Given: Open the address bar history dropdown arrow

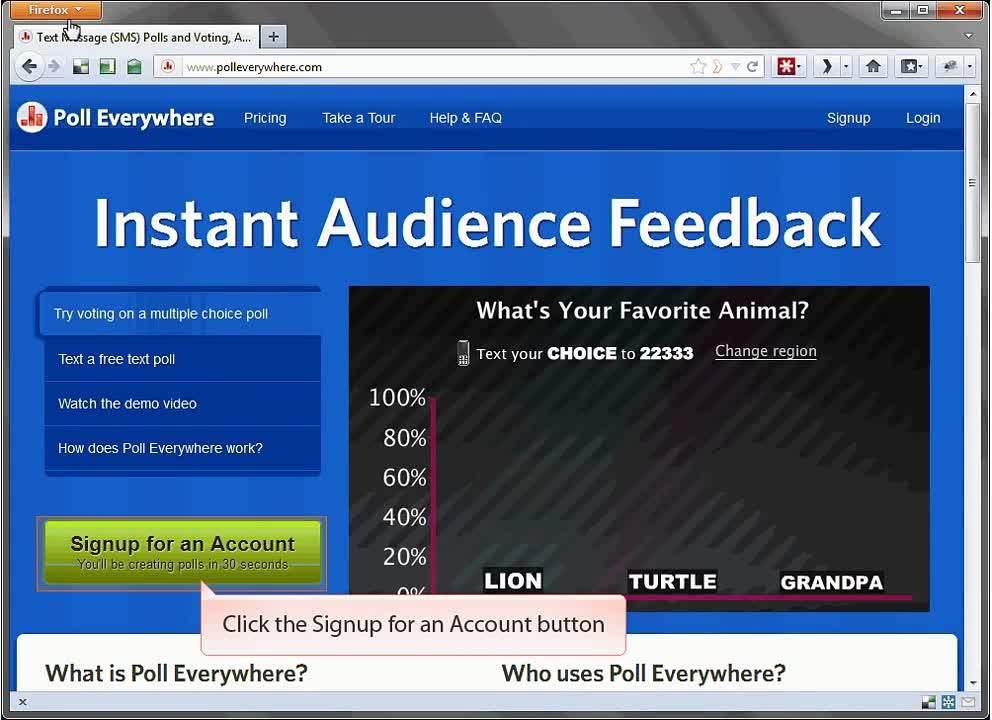Looking at the screenshot, I should pyautogui.click(x=735, y=66).
